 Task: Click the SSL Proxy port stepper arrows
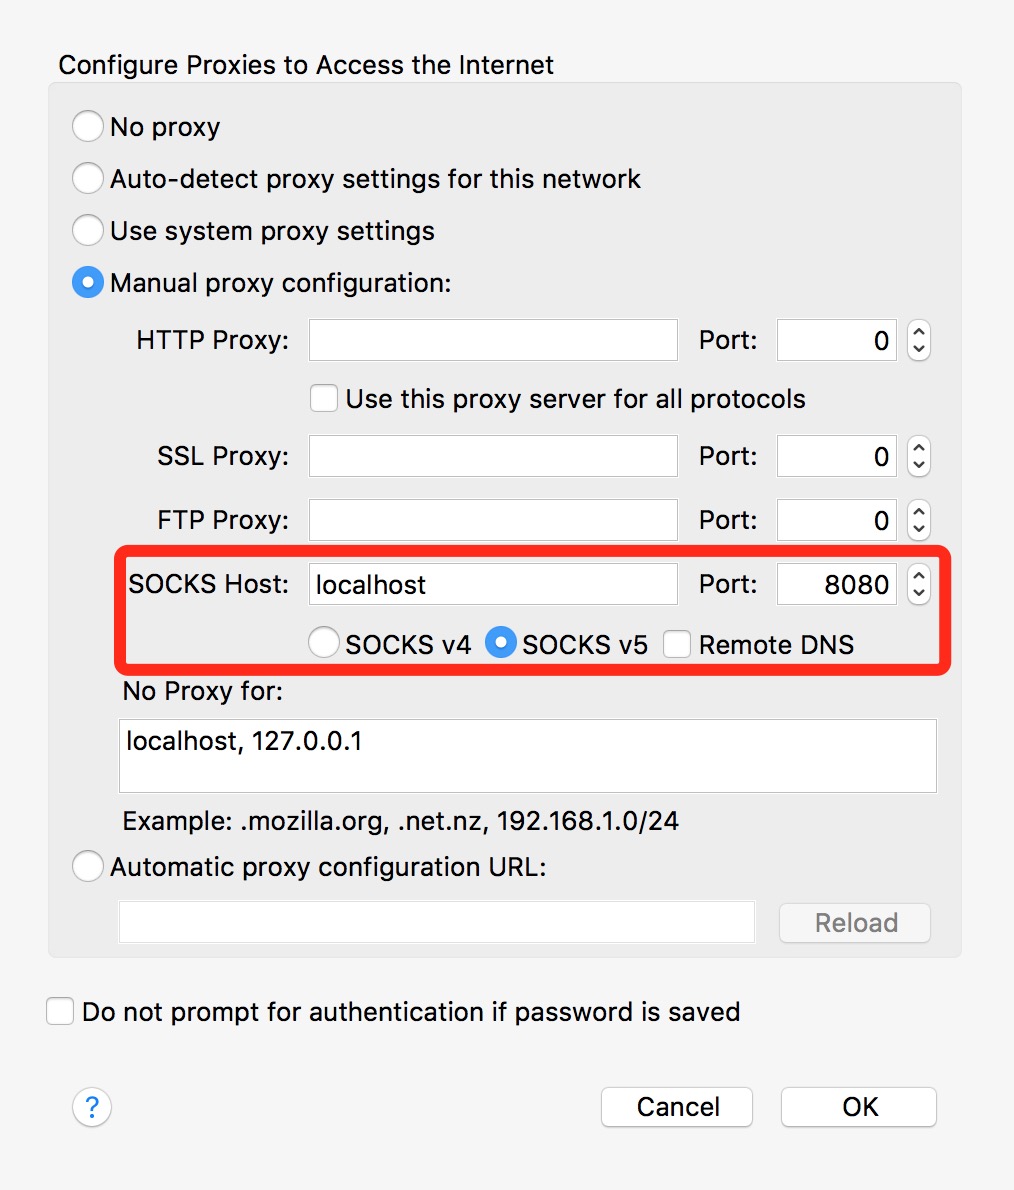(x=919, y=456)
